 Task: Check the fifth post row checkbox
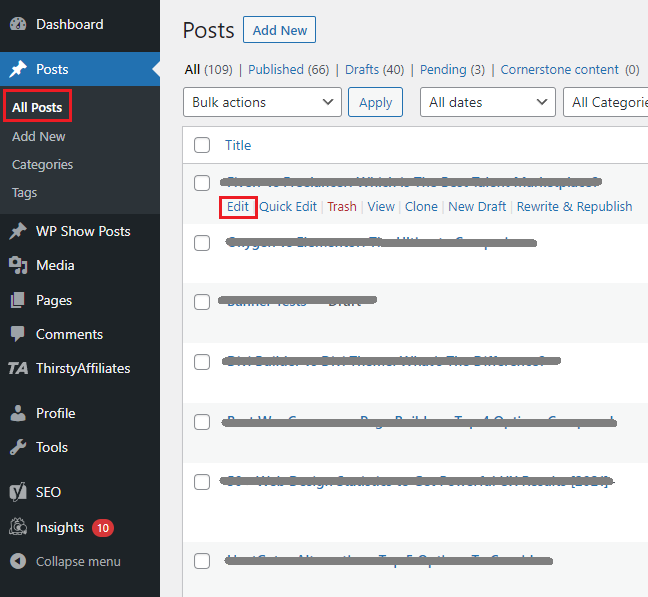(202, 422)
